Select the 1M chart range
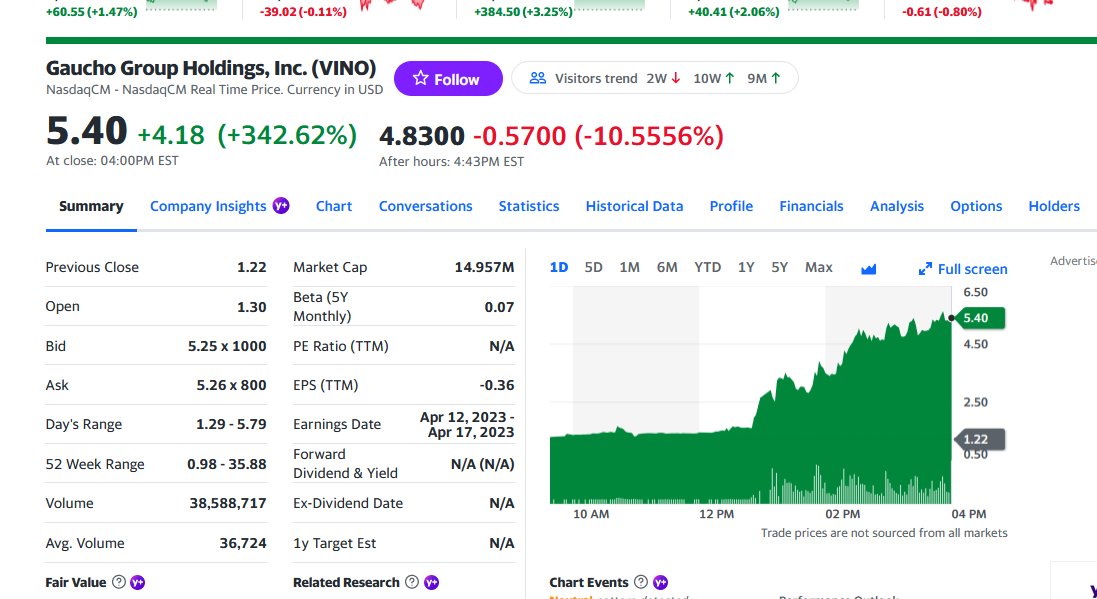 click(630, 267)
